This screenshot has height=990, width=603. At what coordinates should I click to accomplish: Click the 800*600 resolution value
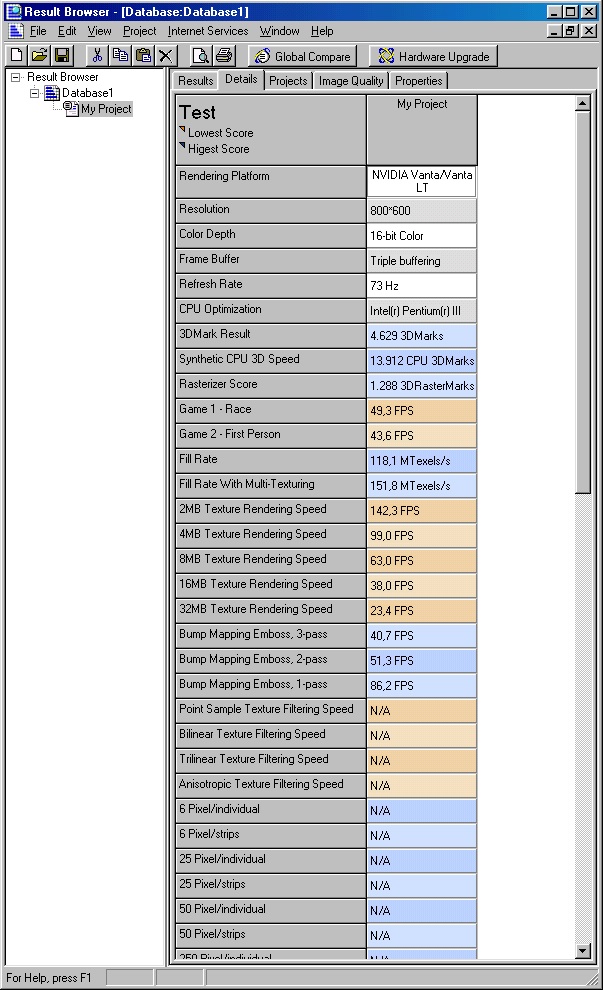422,211
